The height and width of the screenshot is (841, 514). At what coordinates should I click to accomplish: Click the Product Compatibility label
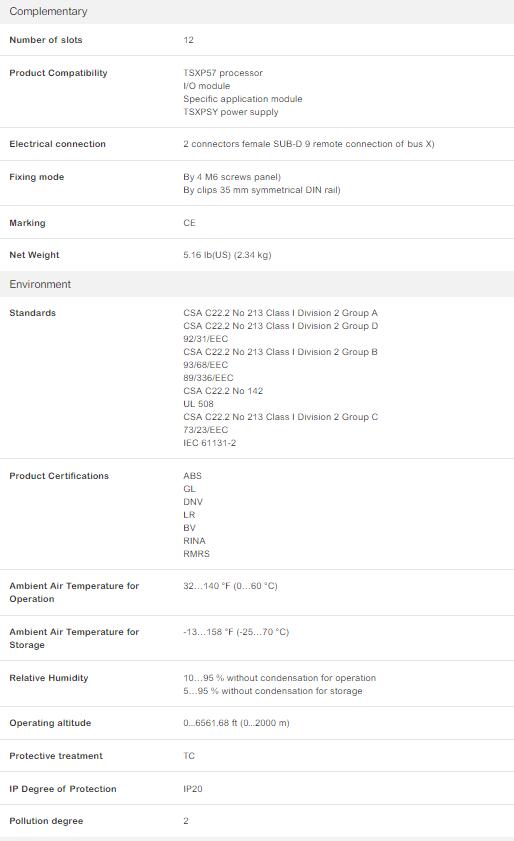tap(58, 73)
